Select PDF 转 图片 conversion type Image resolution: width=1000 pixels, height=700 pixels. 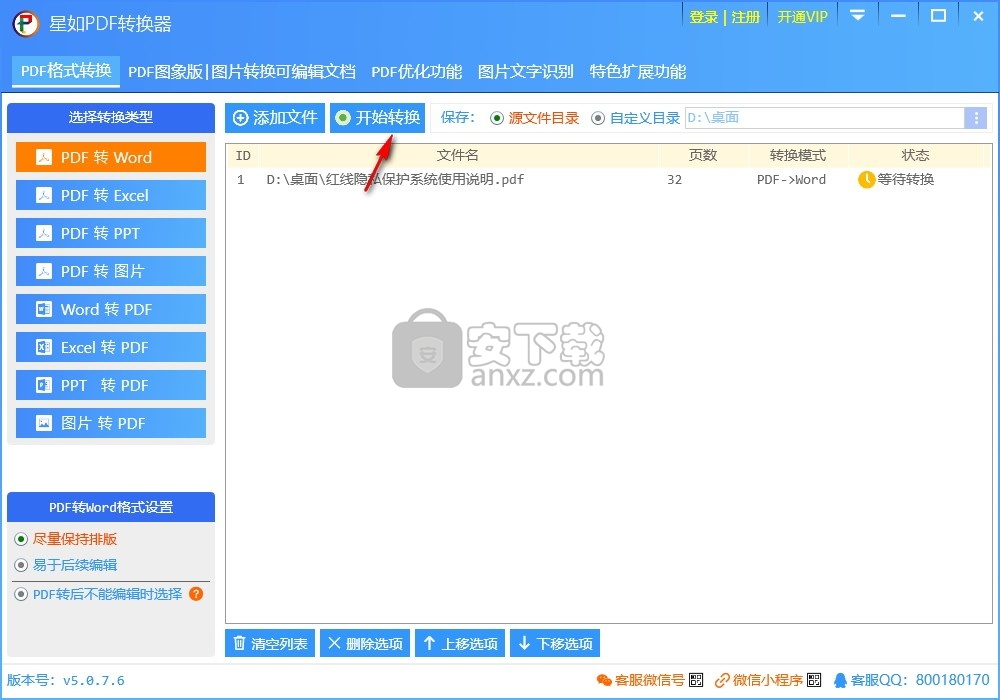(x=111, y=271)
